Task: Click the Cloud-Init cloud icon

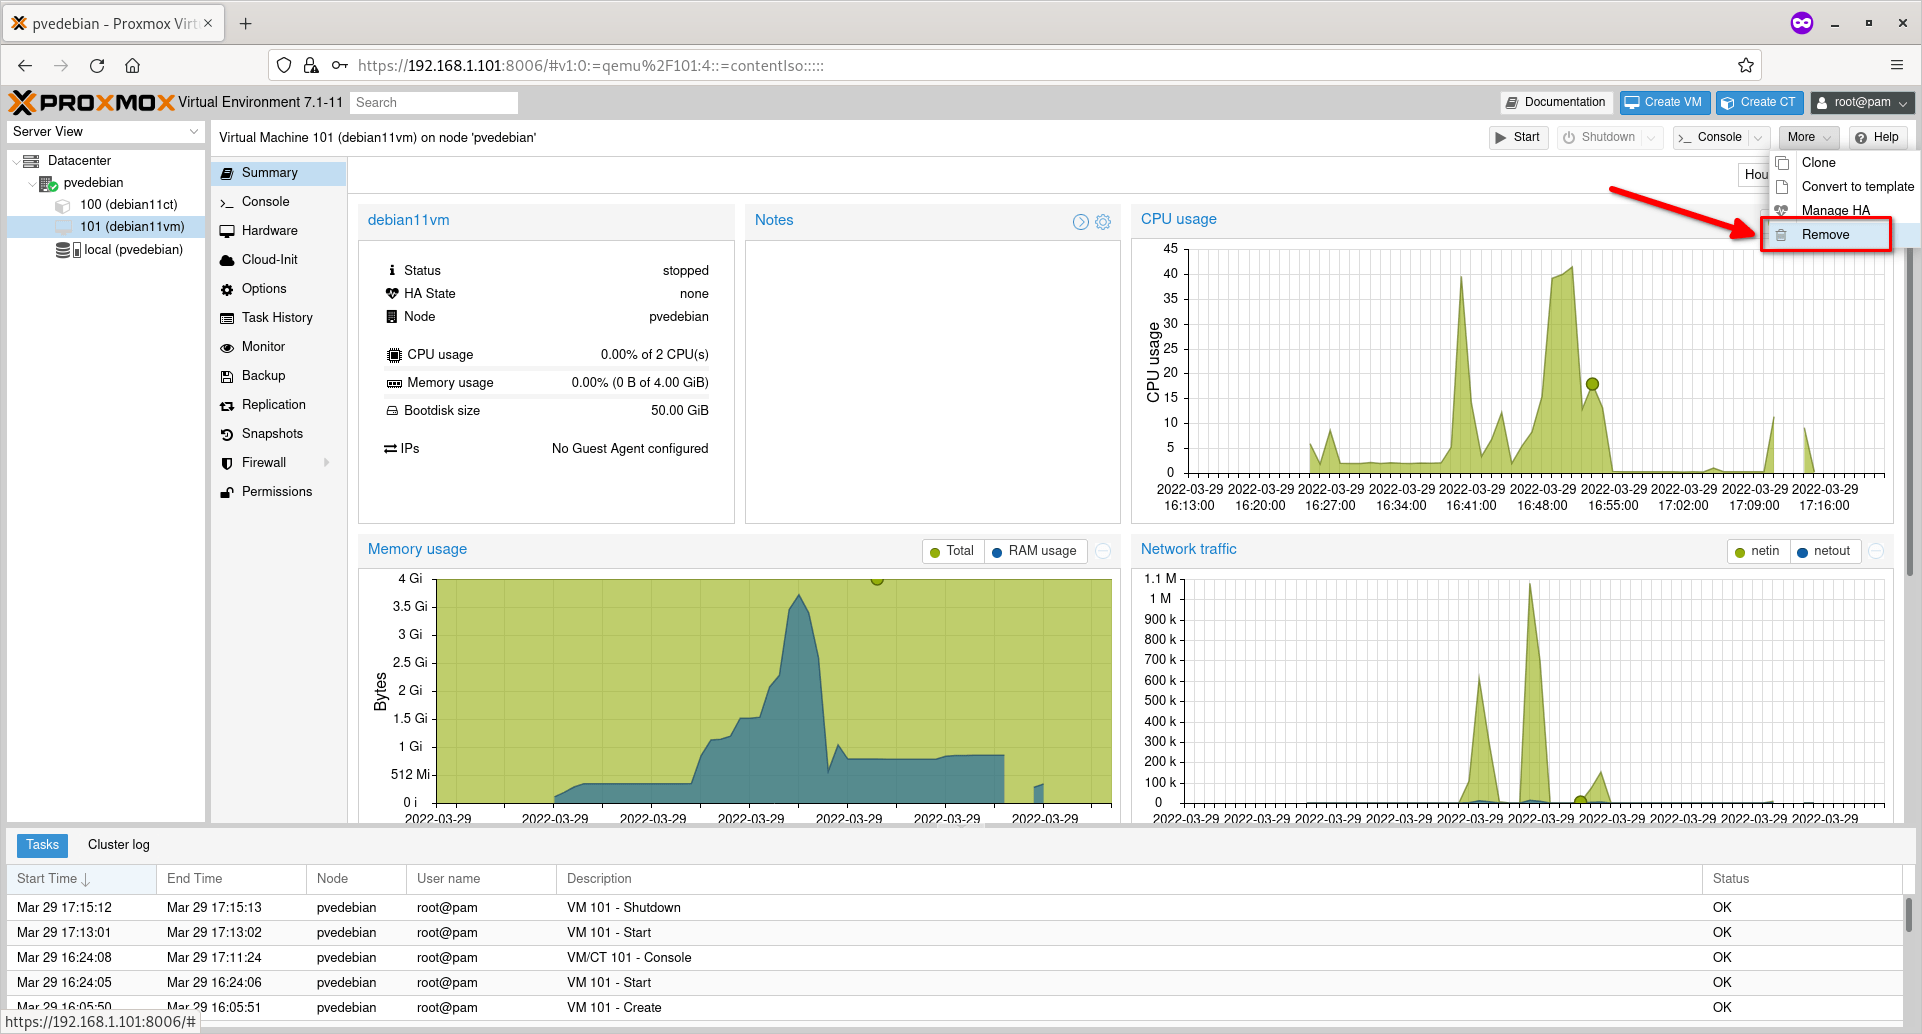Action: pos(227,260)
